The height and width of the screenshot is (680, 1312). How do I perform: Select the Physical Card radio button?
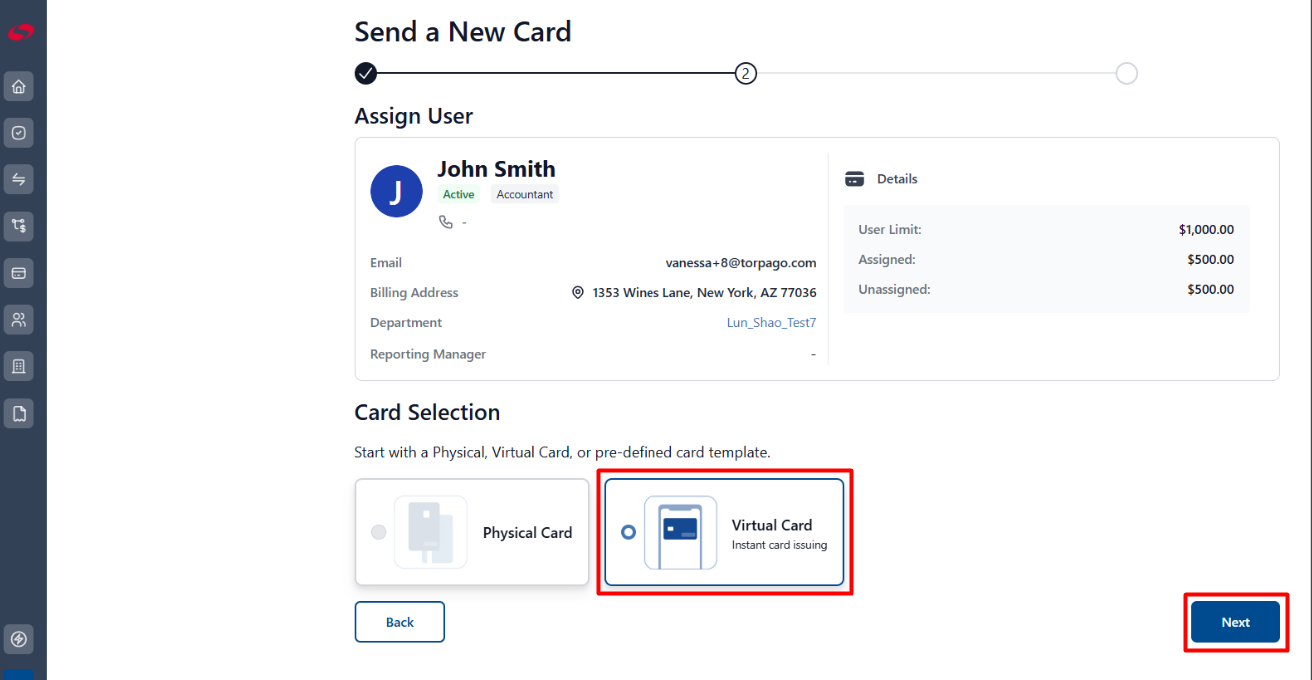coord(378,532)
